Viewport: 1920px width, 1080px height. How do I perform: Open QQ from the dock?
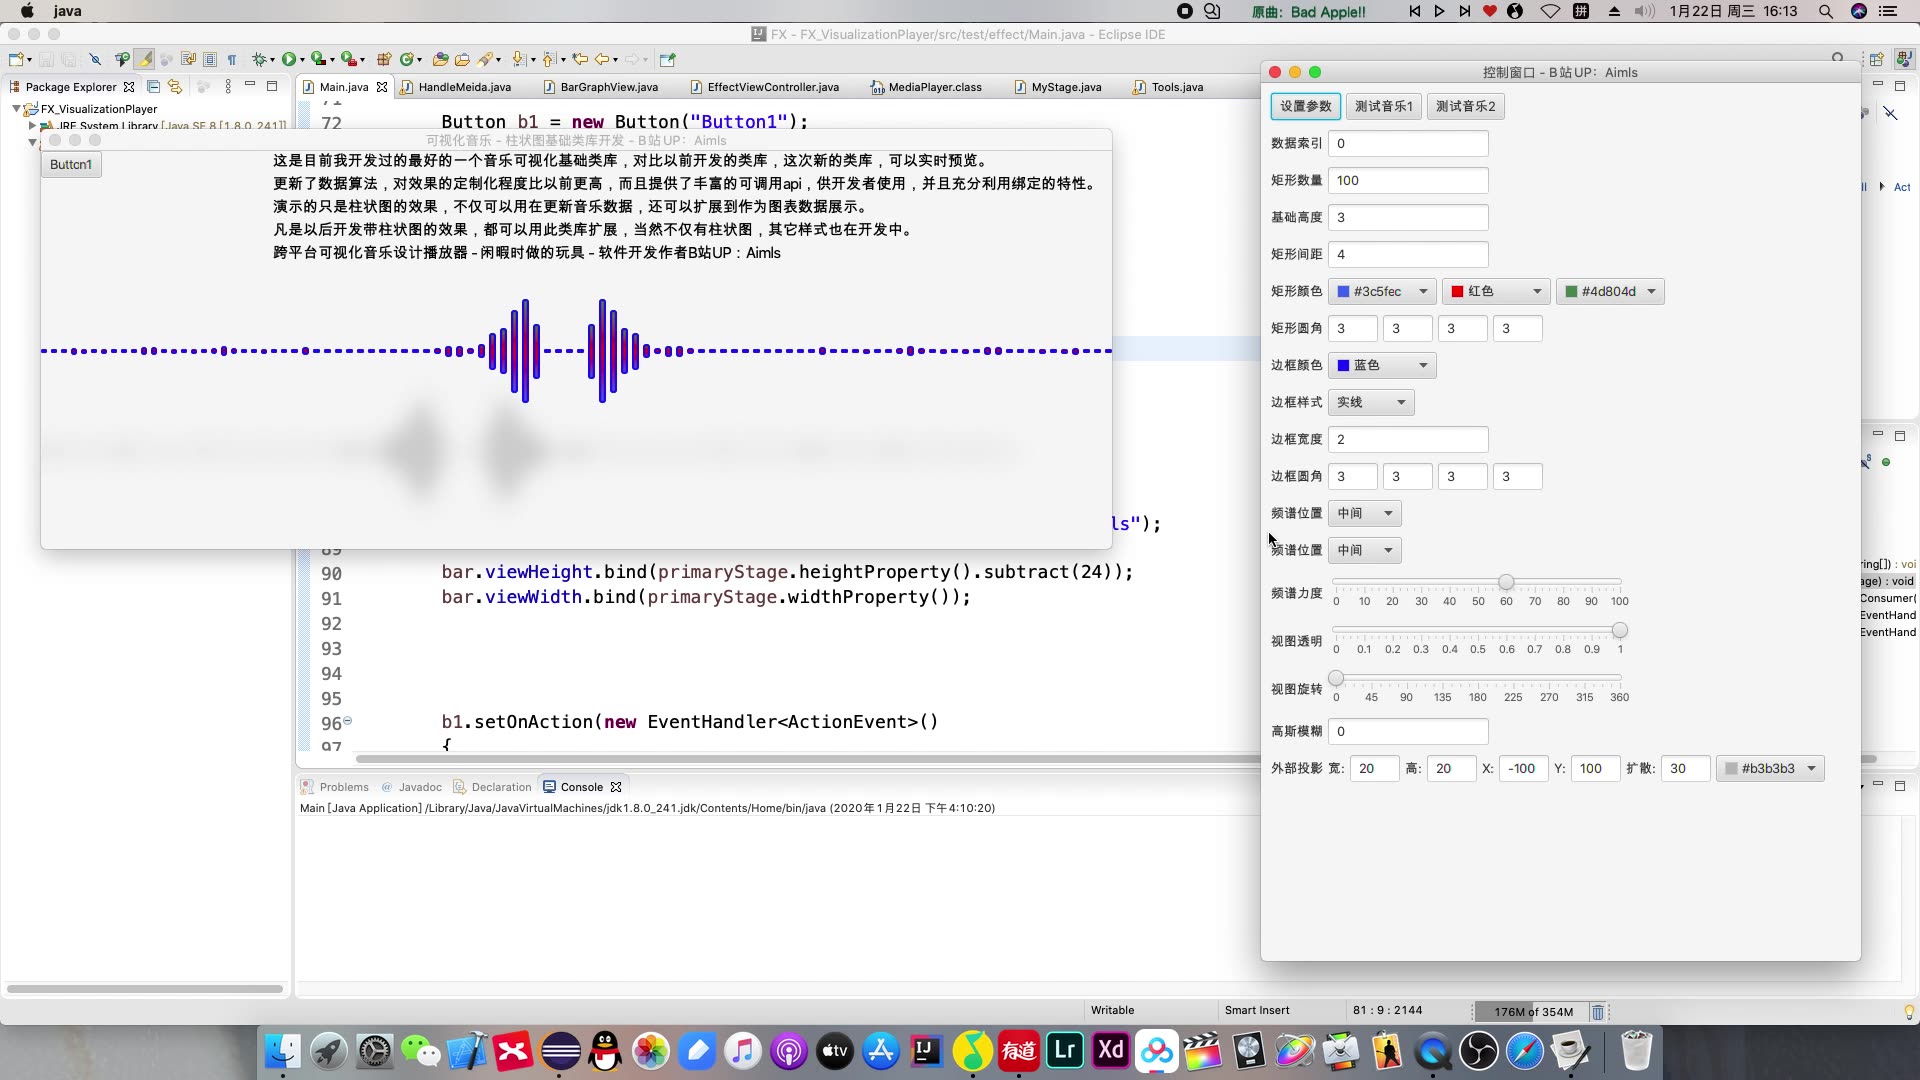[605, 1051]
